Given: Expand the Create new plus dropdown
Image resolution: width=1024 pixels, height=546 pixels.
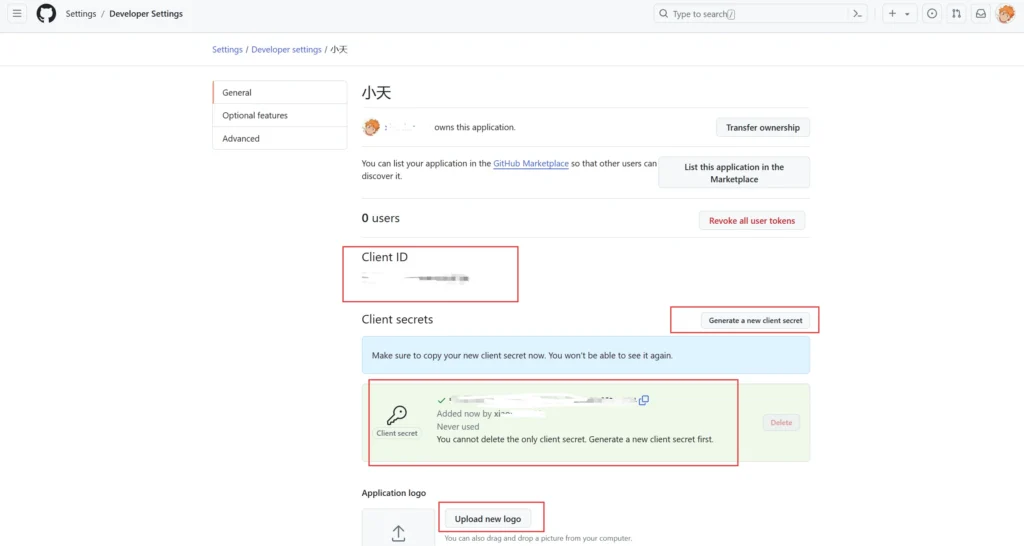Looking at the screenshot, I should (899, 14).
